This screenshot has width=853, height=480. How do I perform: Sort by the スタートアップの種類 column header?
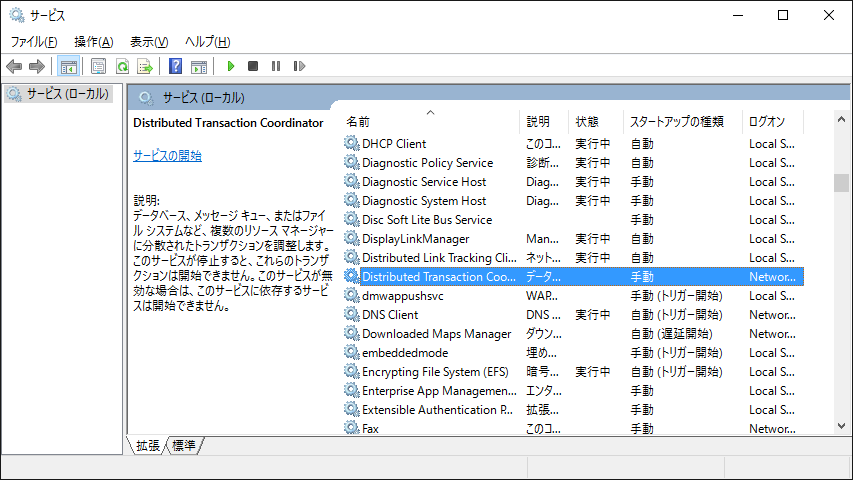click(x=675, y=122)
